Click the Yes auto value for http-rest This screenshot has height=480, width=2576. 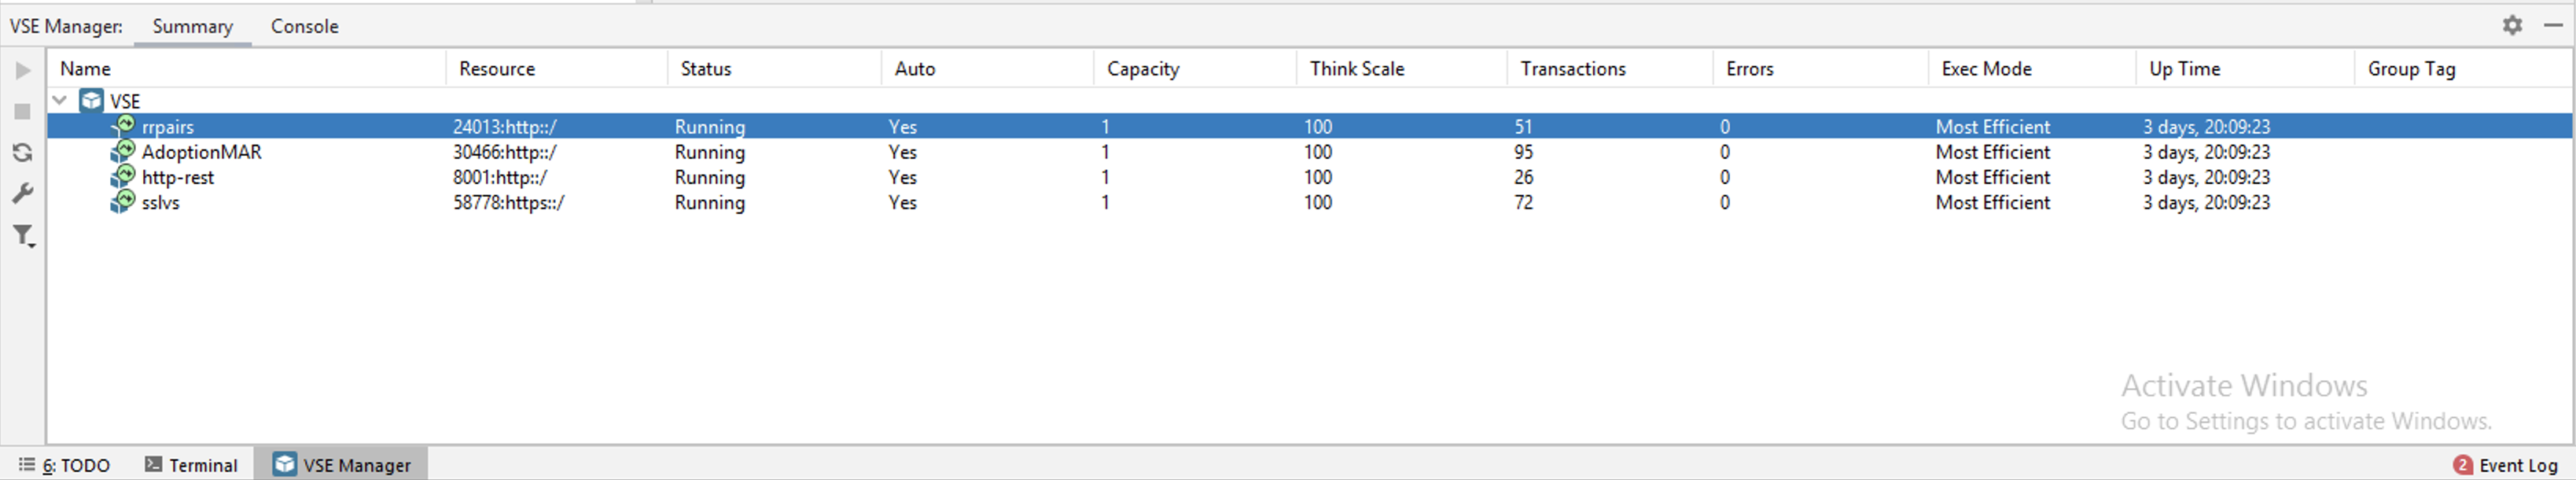[x=903, y=177]
